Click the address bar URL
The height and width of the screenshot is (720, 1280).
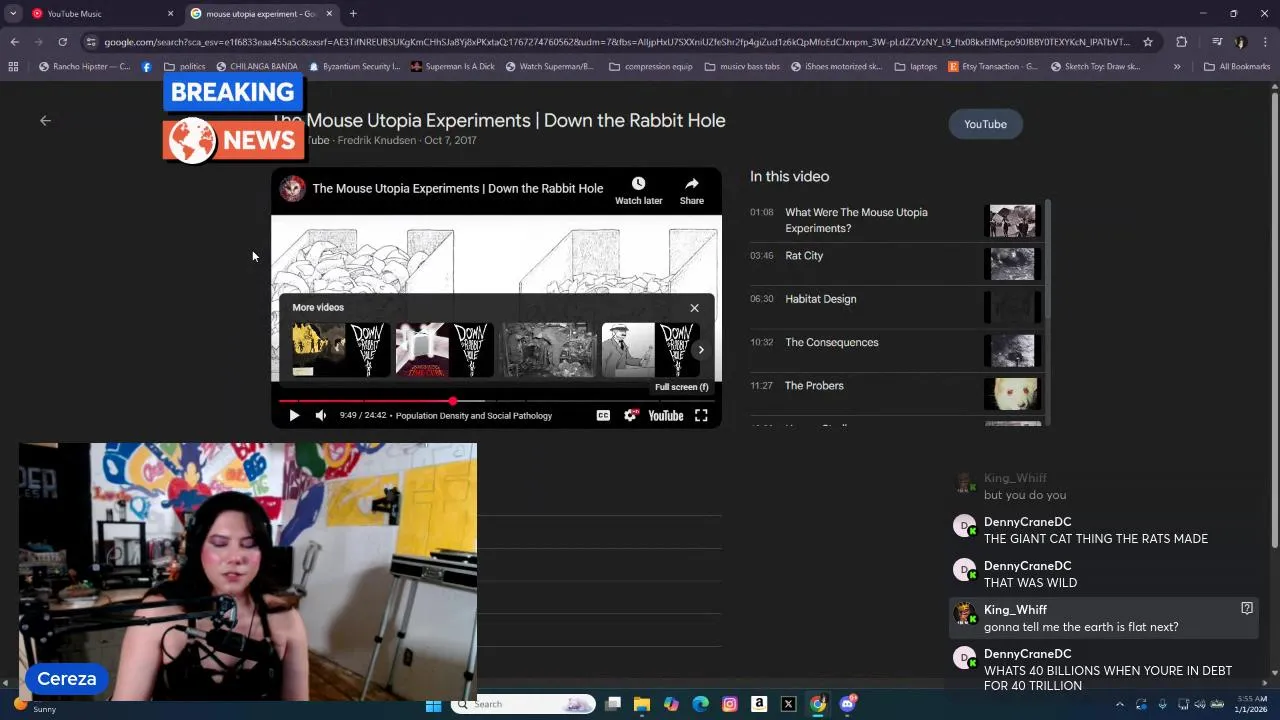(617, 42)
